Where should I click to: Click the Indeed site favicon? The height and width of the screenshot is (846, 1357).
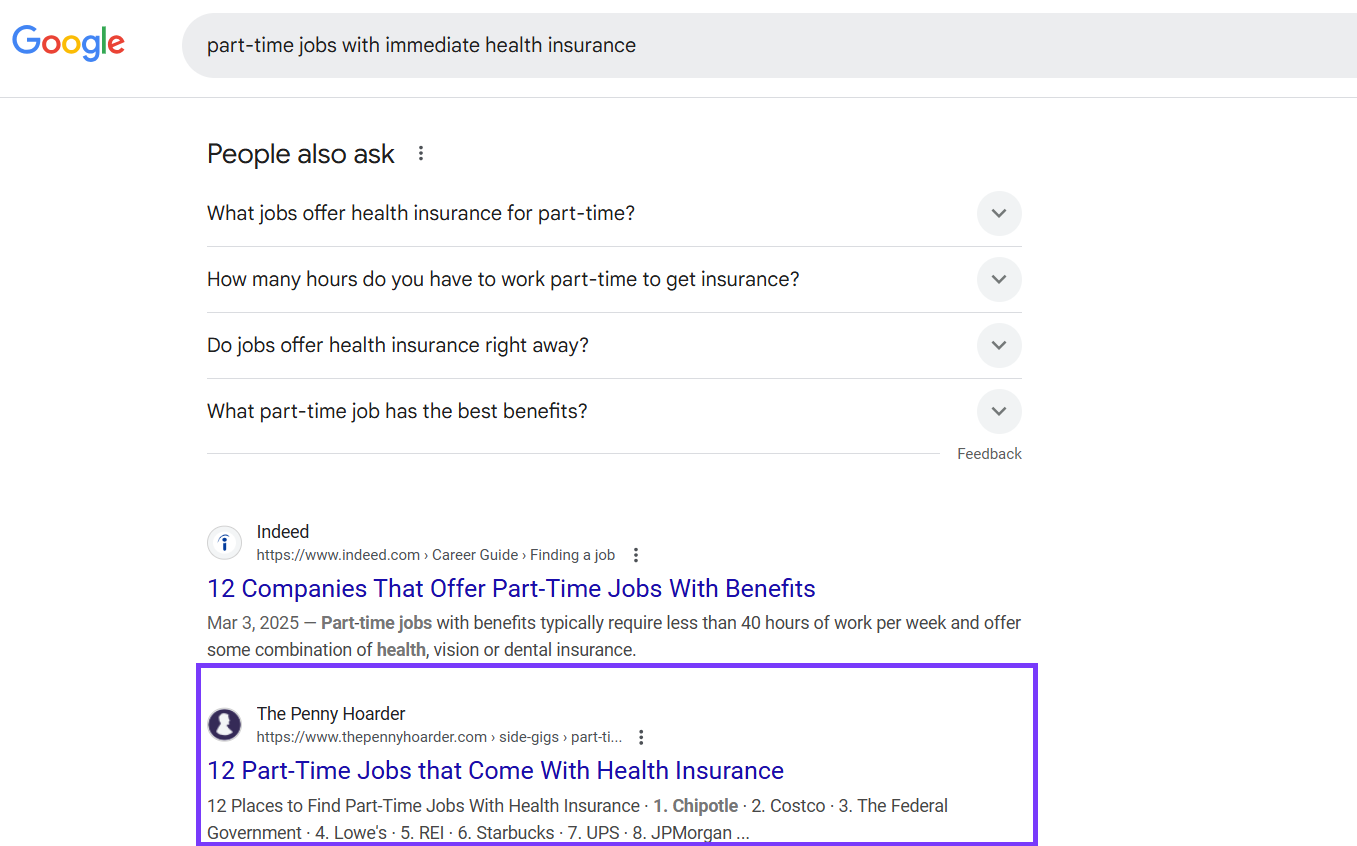tap(225, 543)
